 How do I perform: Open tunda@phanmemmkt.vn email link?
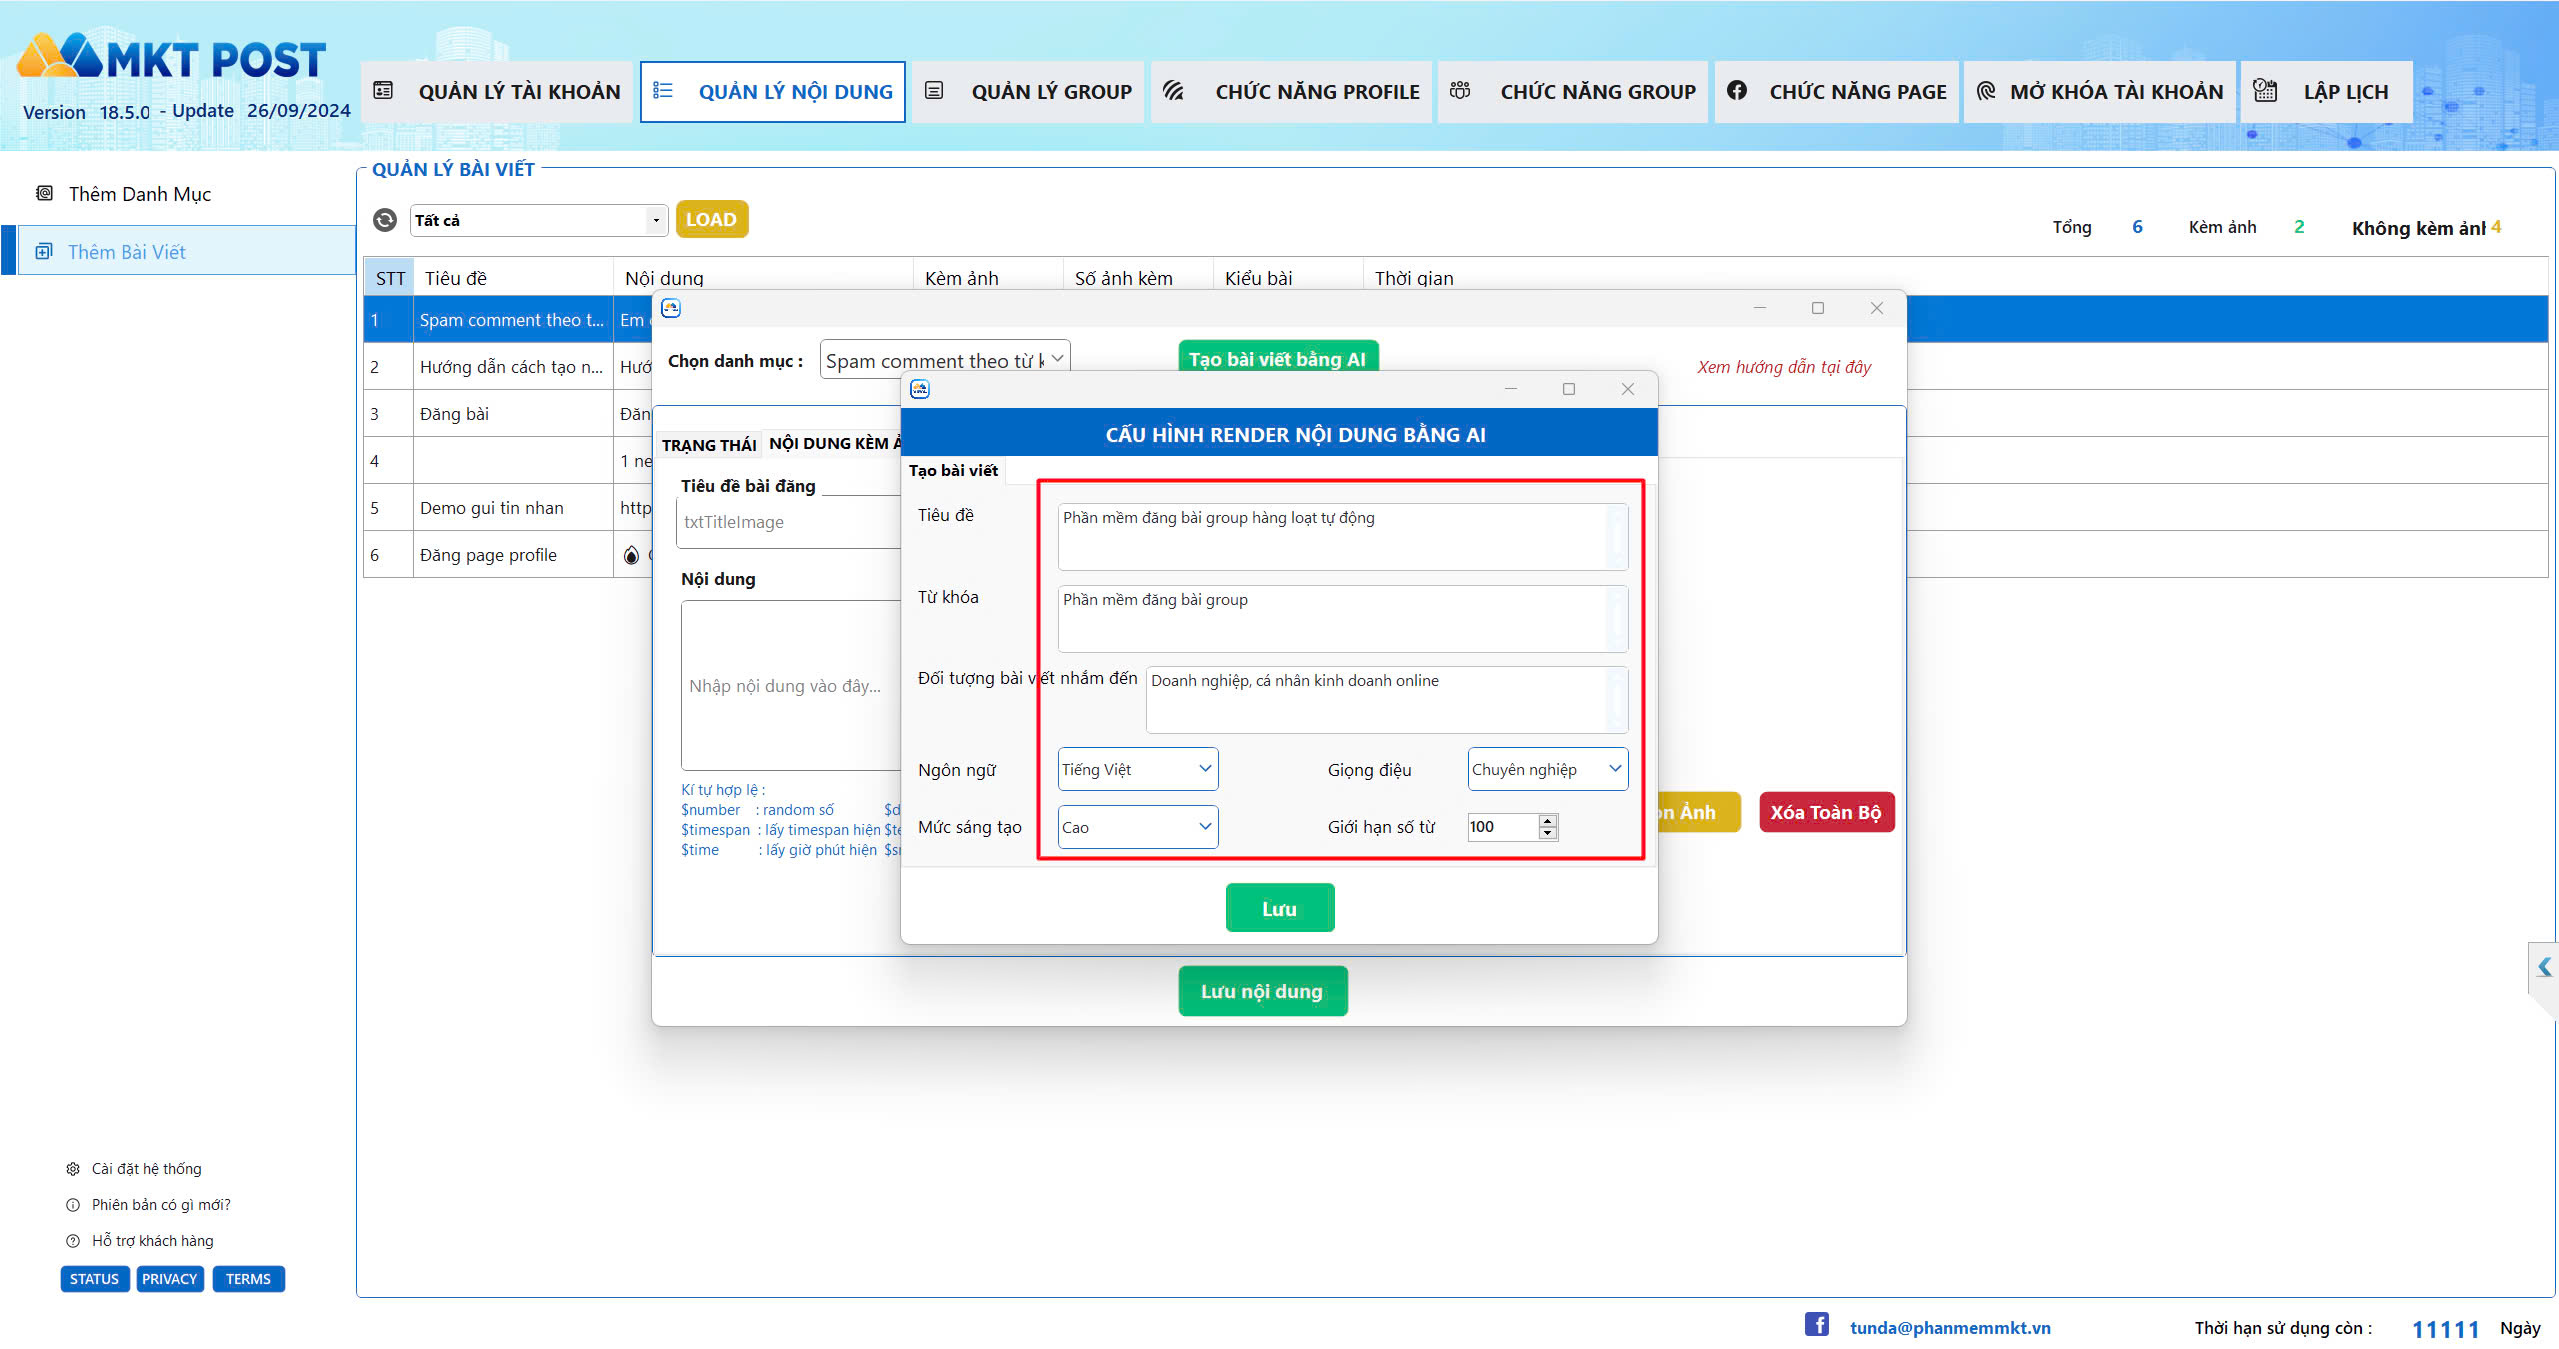(1950, 1328)
